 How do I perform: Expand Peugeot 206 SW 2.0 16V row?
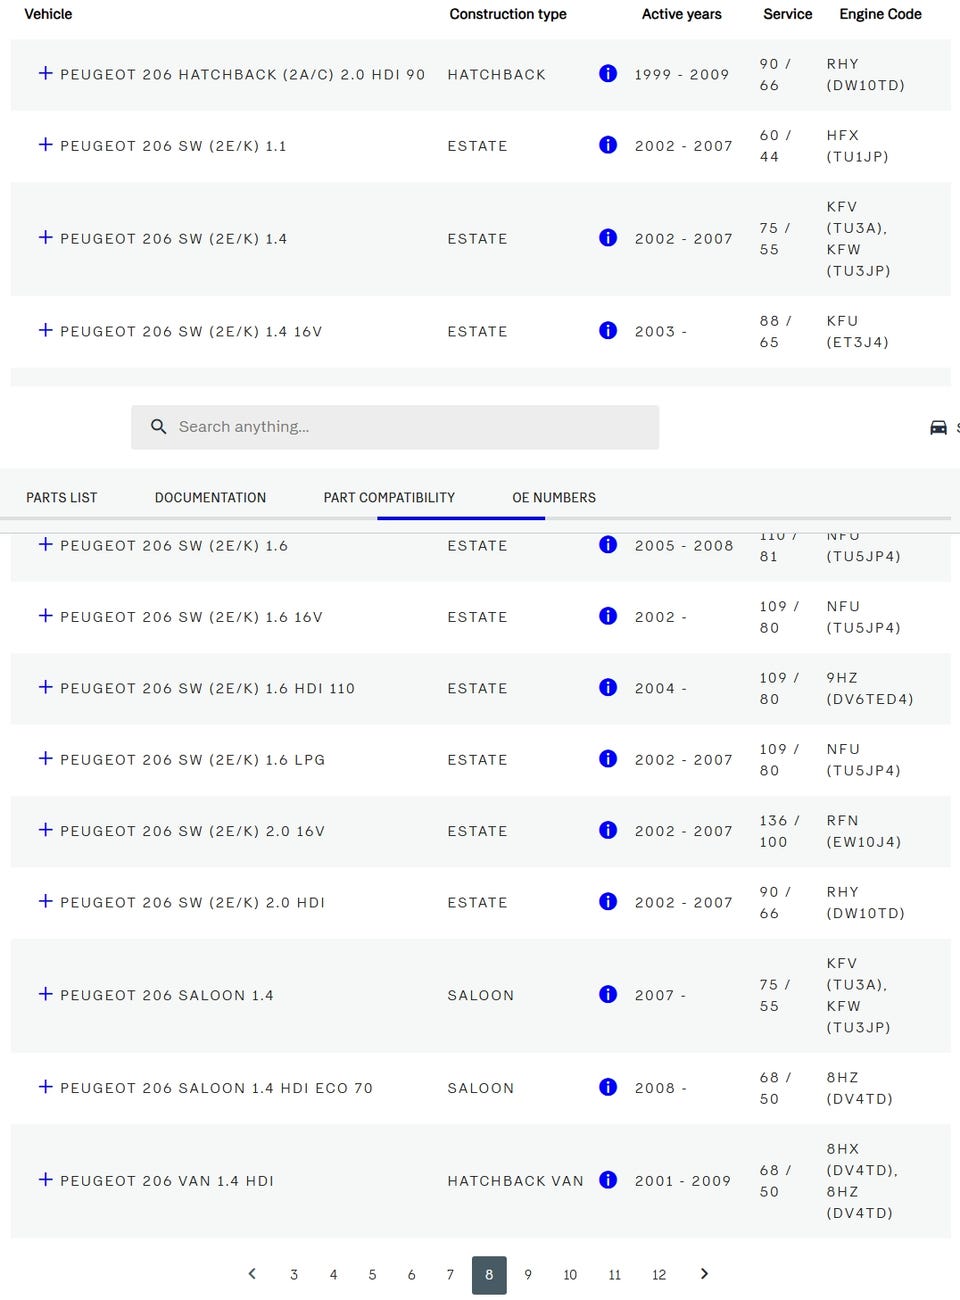45,830
